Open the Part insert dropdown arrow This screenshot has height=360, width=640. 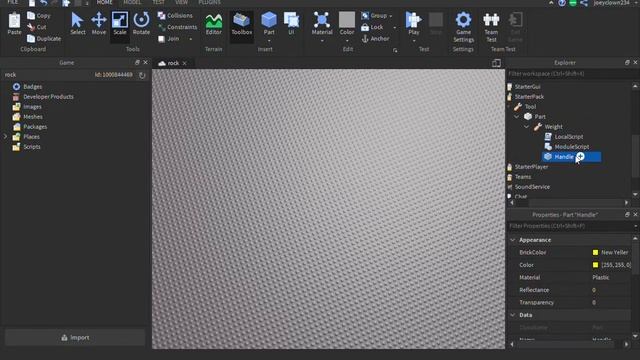tap(269, 41)
